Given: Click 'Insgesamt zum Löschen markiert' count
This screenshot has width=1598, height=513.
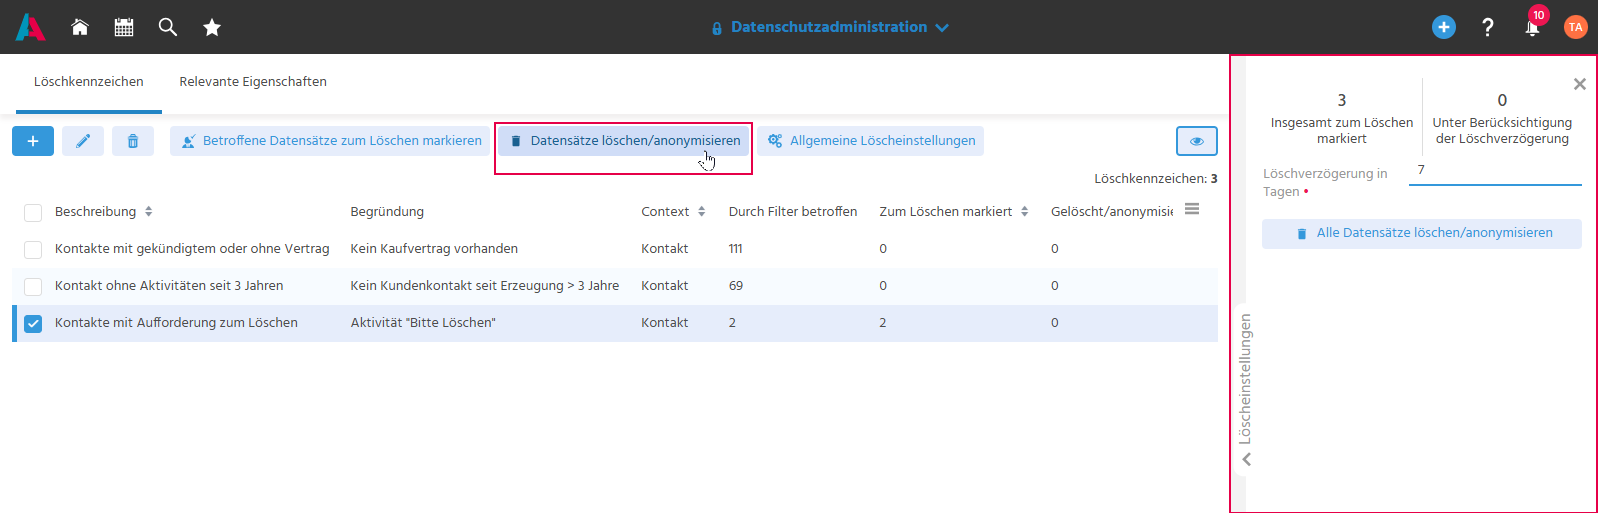Looking at the screenshot, I should (x=1342, y=100).
